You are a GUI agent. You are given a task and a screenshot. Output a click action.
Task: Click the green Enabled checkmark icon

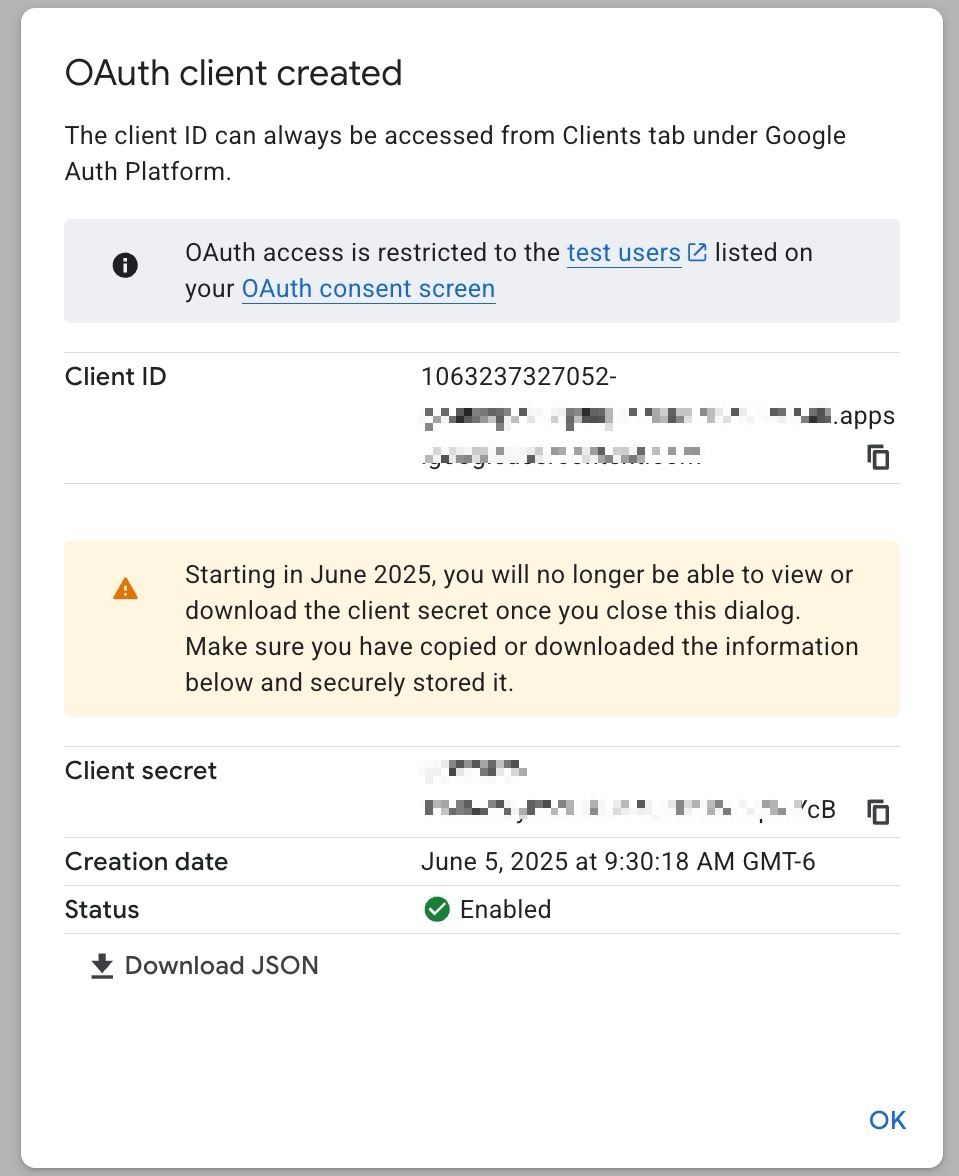tap(437, 910)
